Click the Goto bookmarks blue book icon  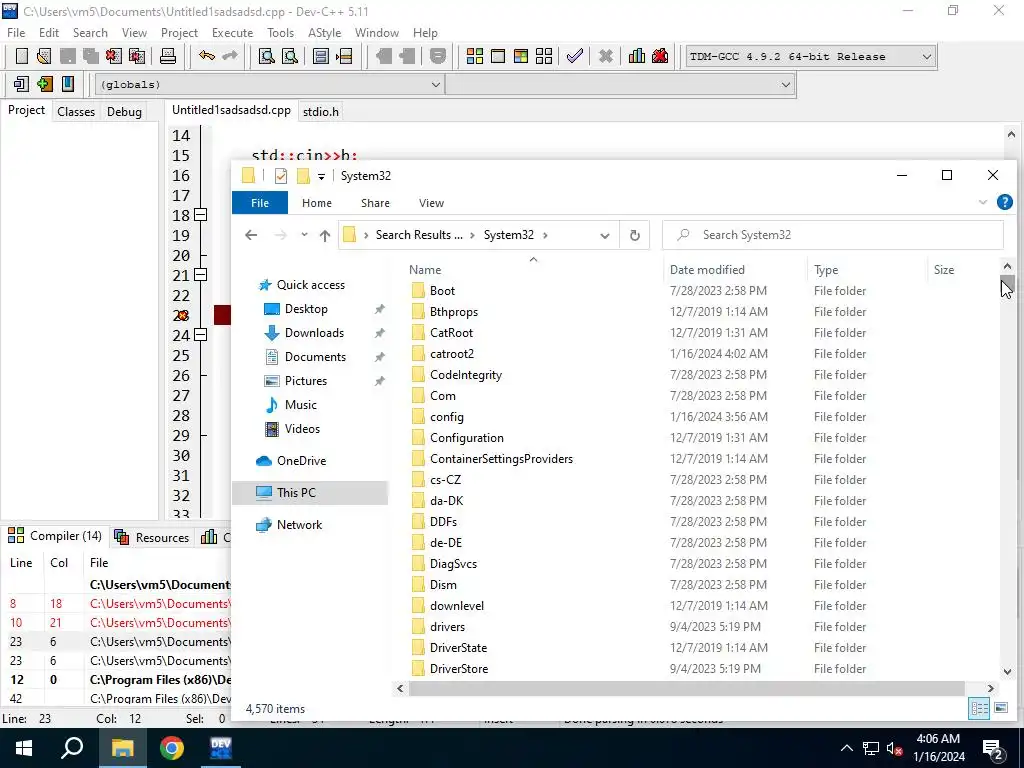click(68, 84)
